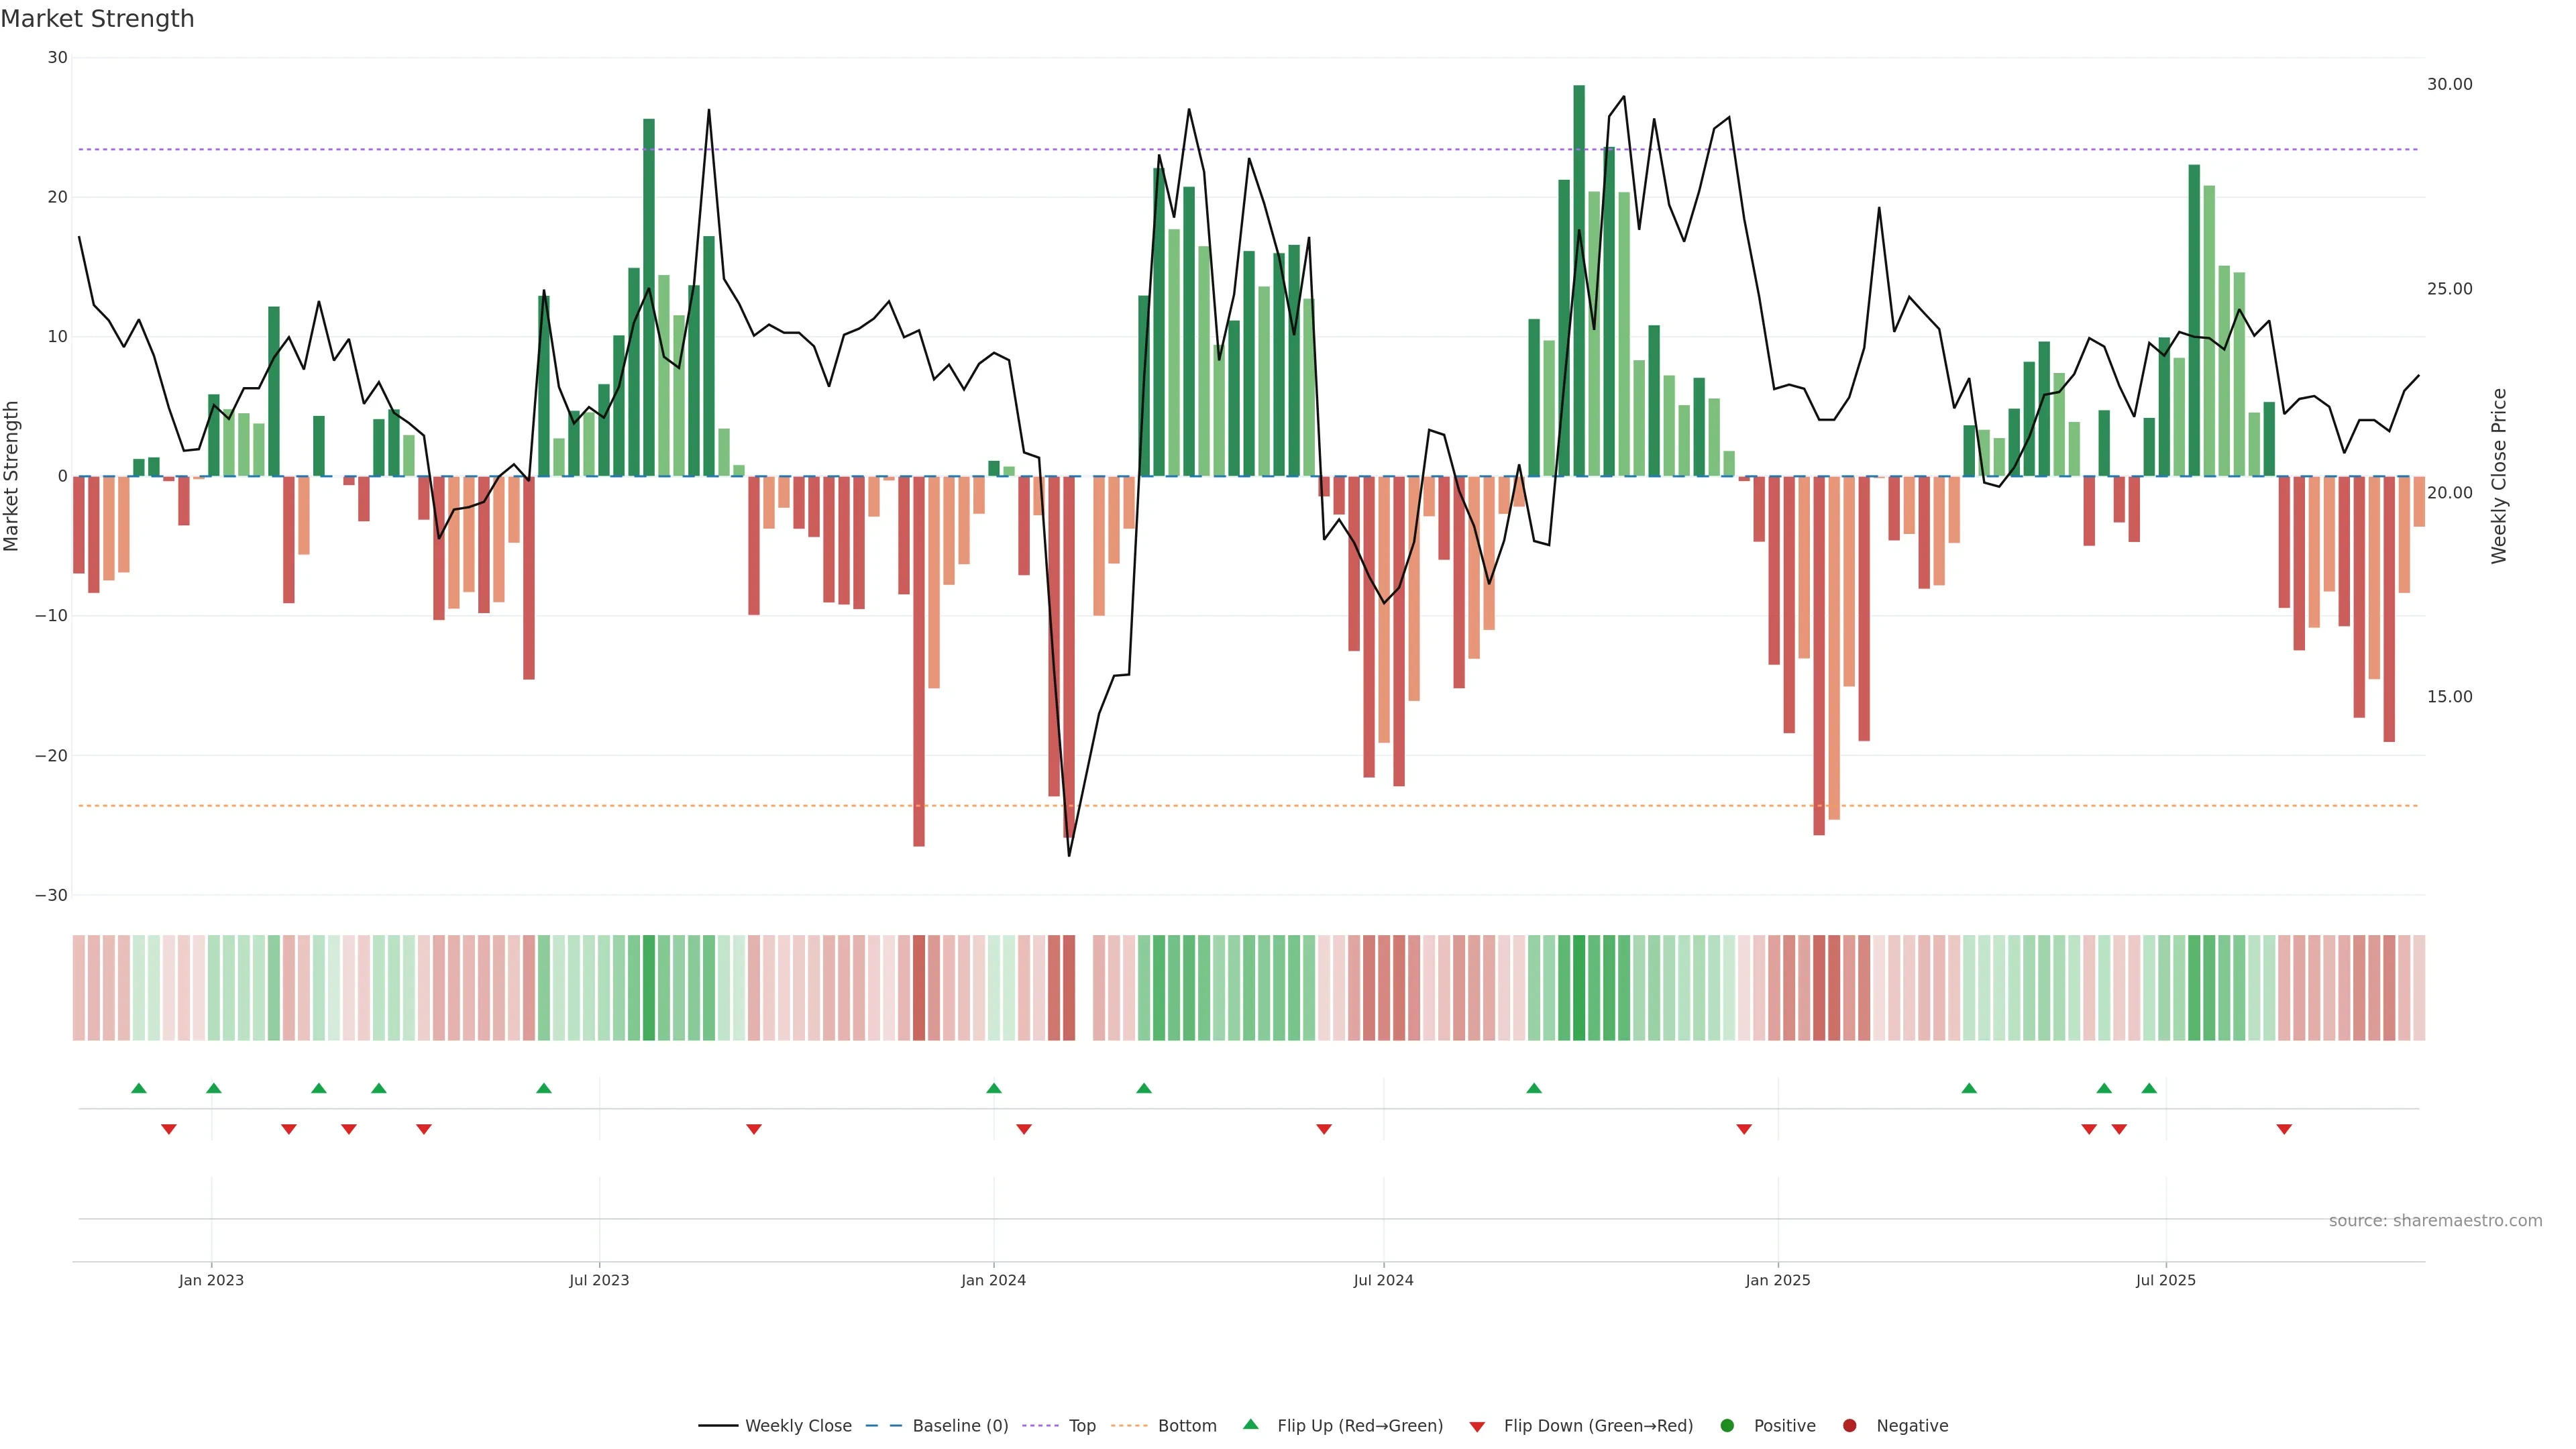Click the Weekly Close Price axis title
Image resolution: width=2576 pixels, height=1449 pixels.
point(2499,476)
